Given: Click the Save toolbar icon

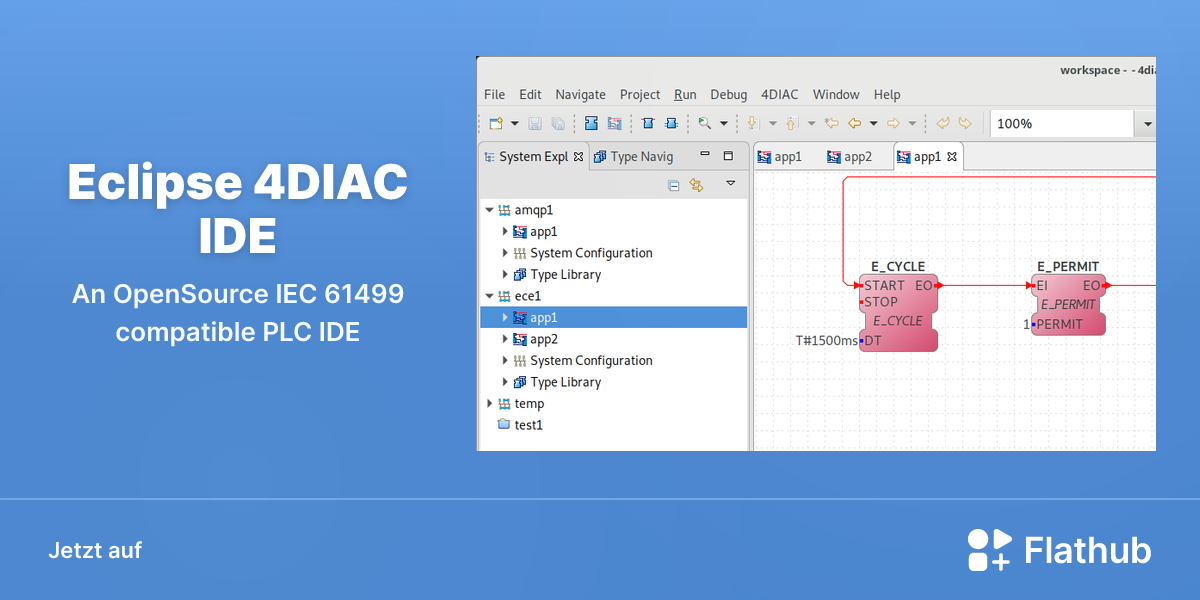Looking at the screenshot, I should (535, 123).
